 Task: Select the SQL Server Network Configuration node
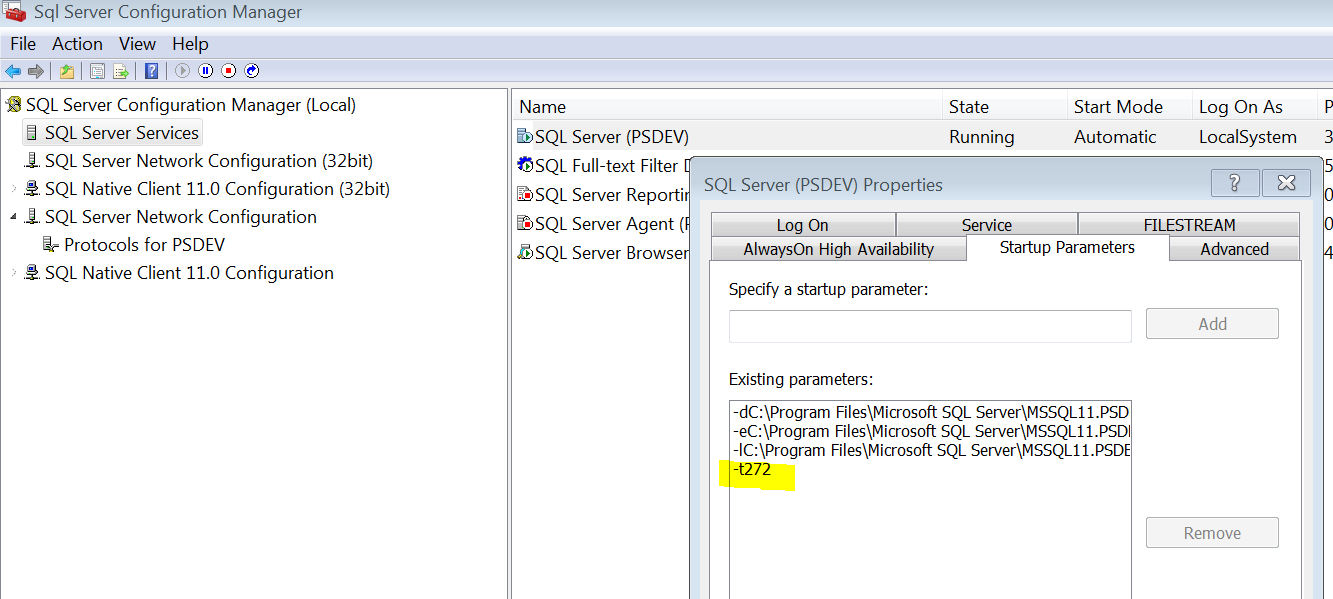pyautogui.click(x=181, y=217)
